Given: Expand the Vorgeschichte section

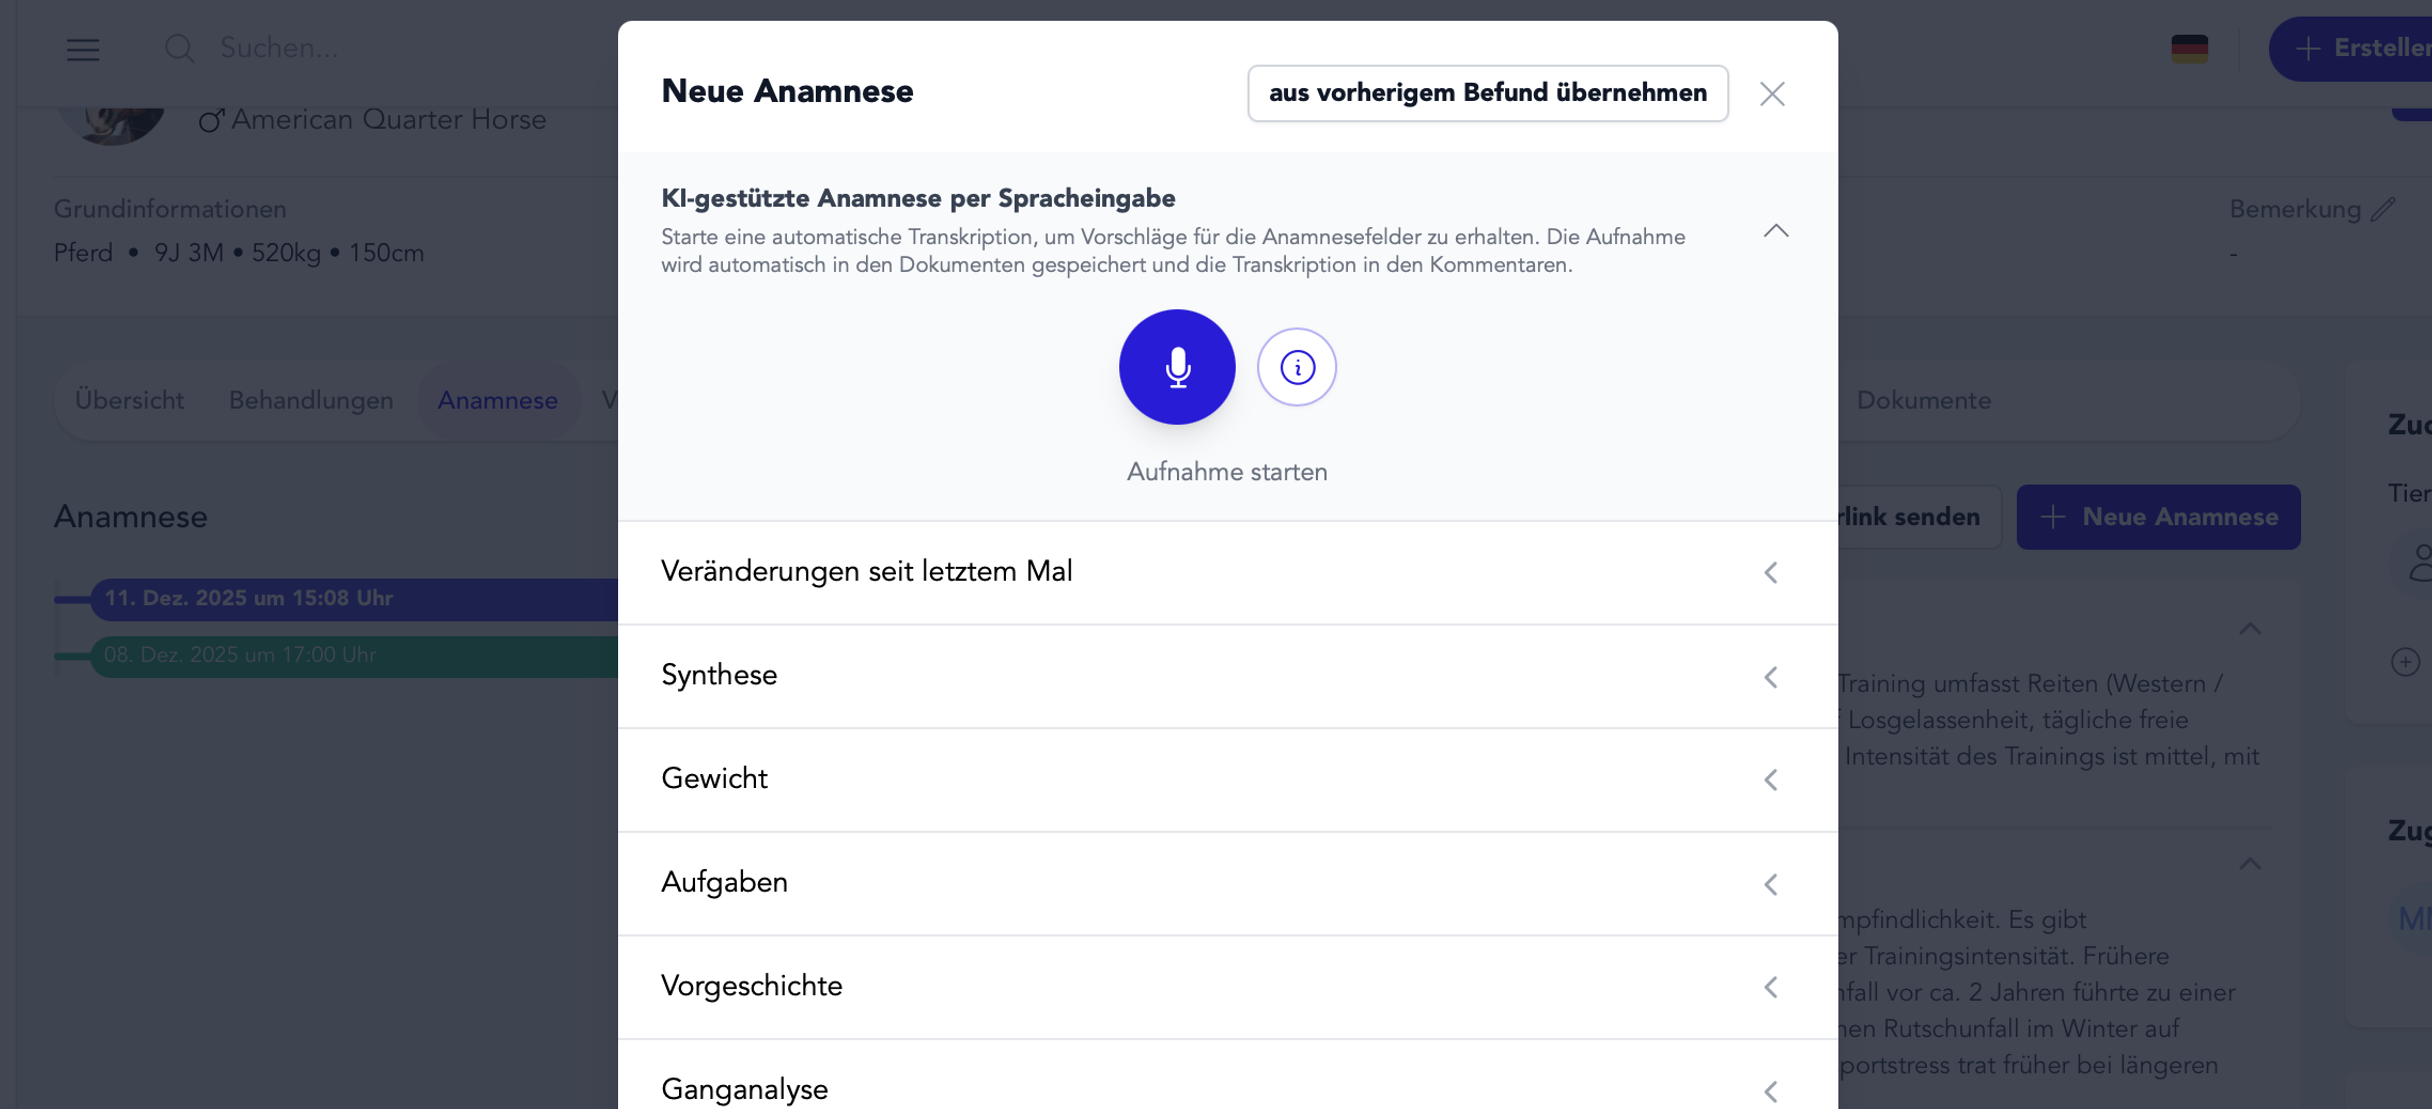Looking at the screenshot, I should coord(1772,987).
